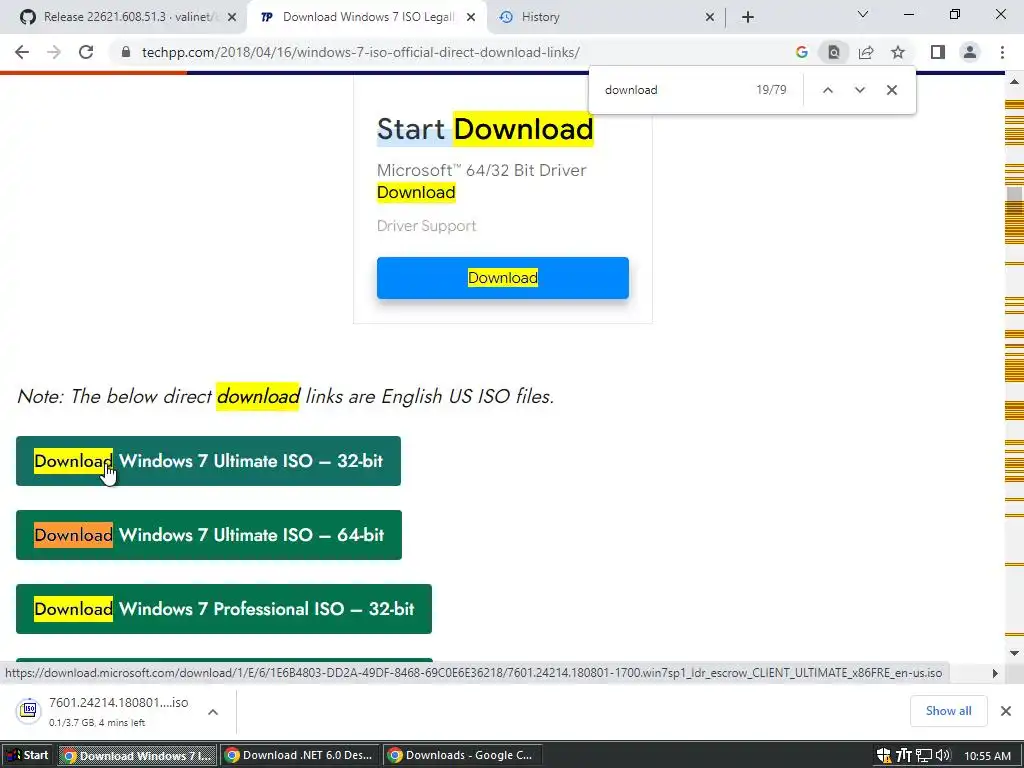
Task: Download Windows 7 Ultimate ISO 32-bit
Action: click(x=208, y=461)
